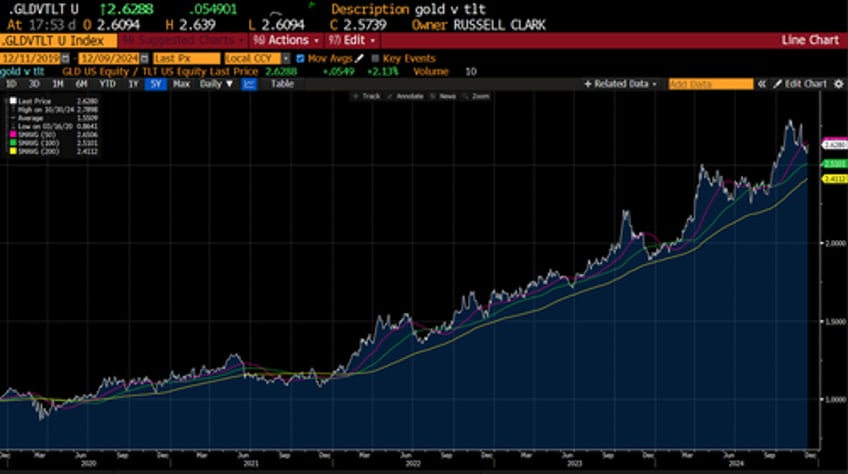848x474 pixels.
Task: Click the end date field 12/09/2024
Action: (110, 58)
